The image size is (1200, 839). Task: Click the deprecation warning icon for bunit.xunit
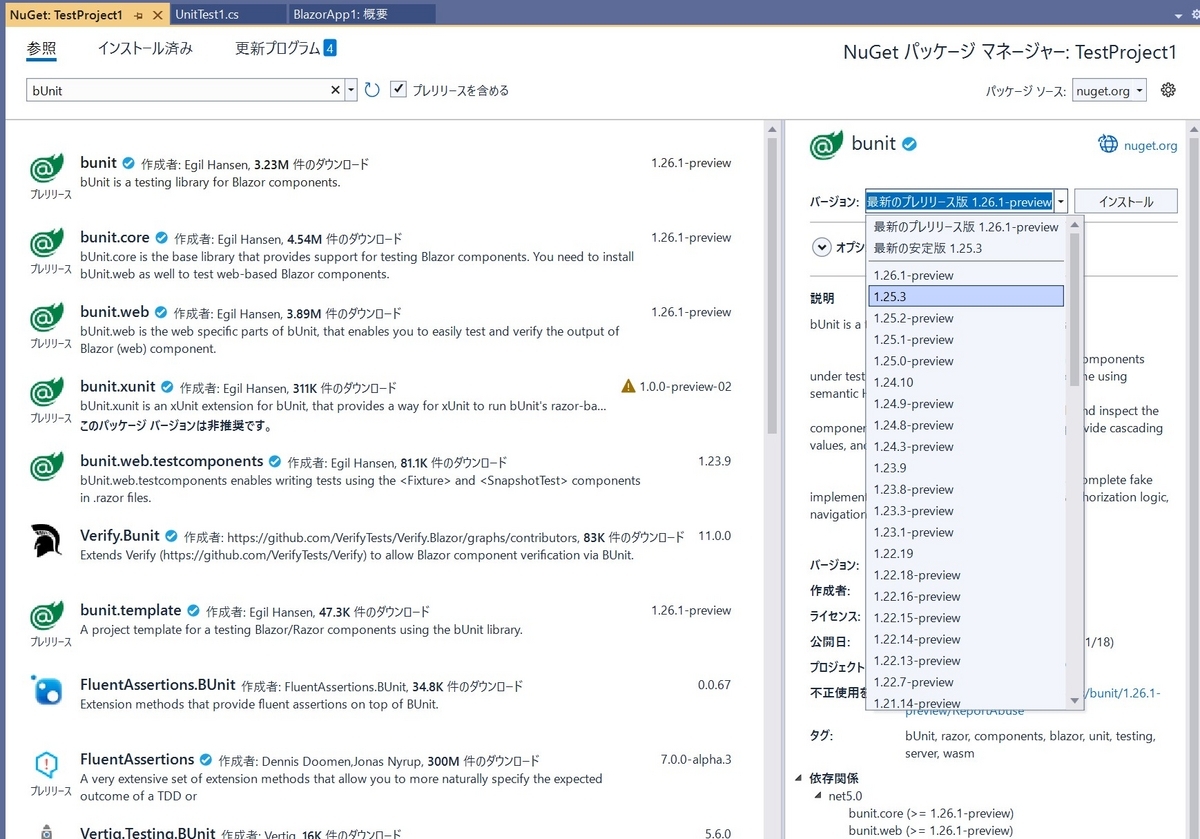pos(628,386)
